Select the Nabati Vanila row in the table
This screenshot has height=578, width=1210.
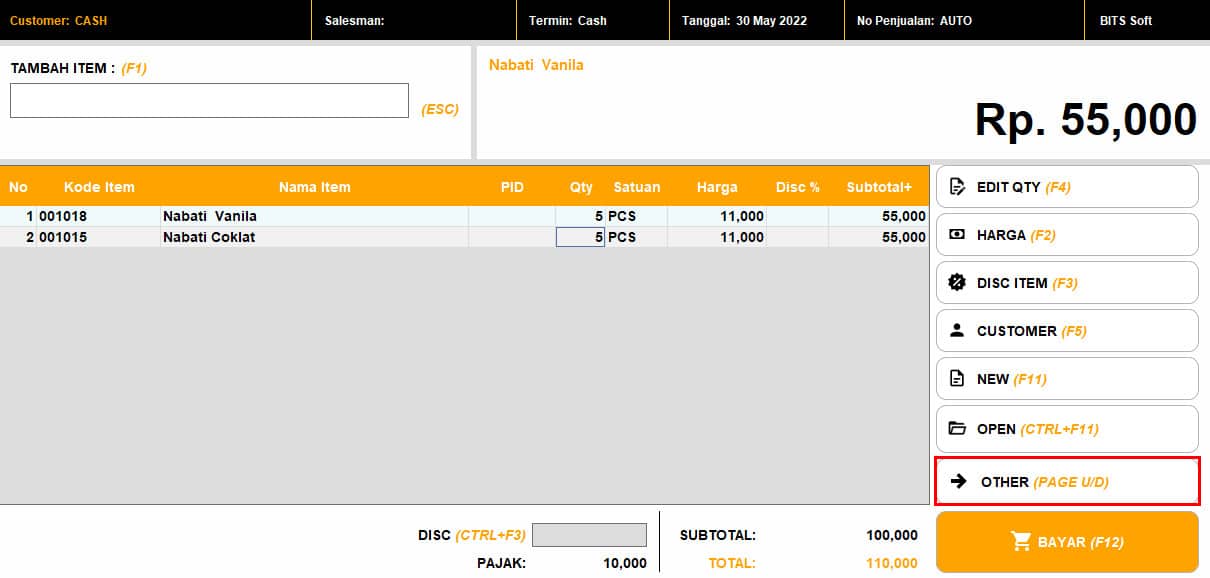pyautogui.click(x=314, y=216)
